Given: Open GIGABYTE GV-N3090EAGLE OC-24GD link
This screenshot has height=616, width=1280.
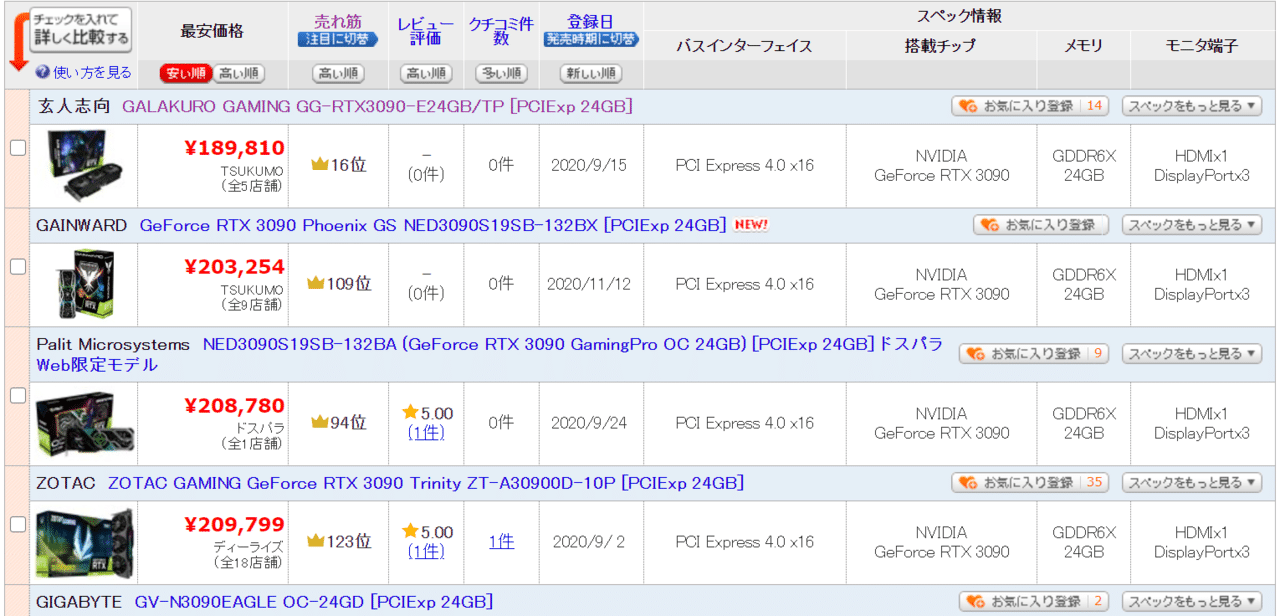Looking at the screenshot, I should (x=314, y=602).
